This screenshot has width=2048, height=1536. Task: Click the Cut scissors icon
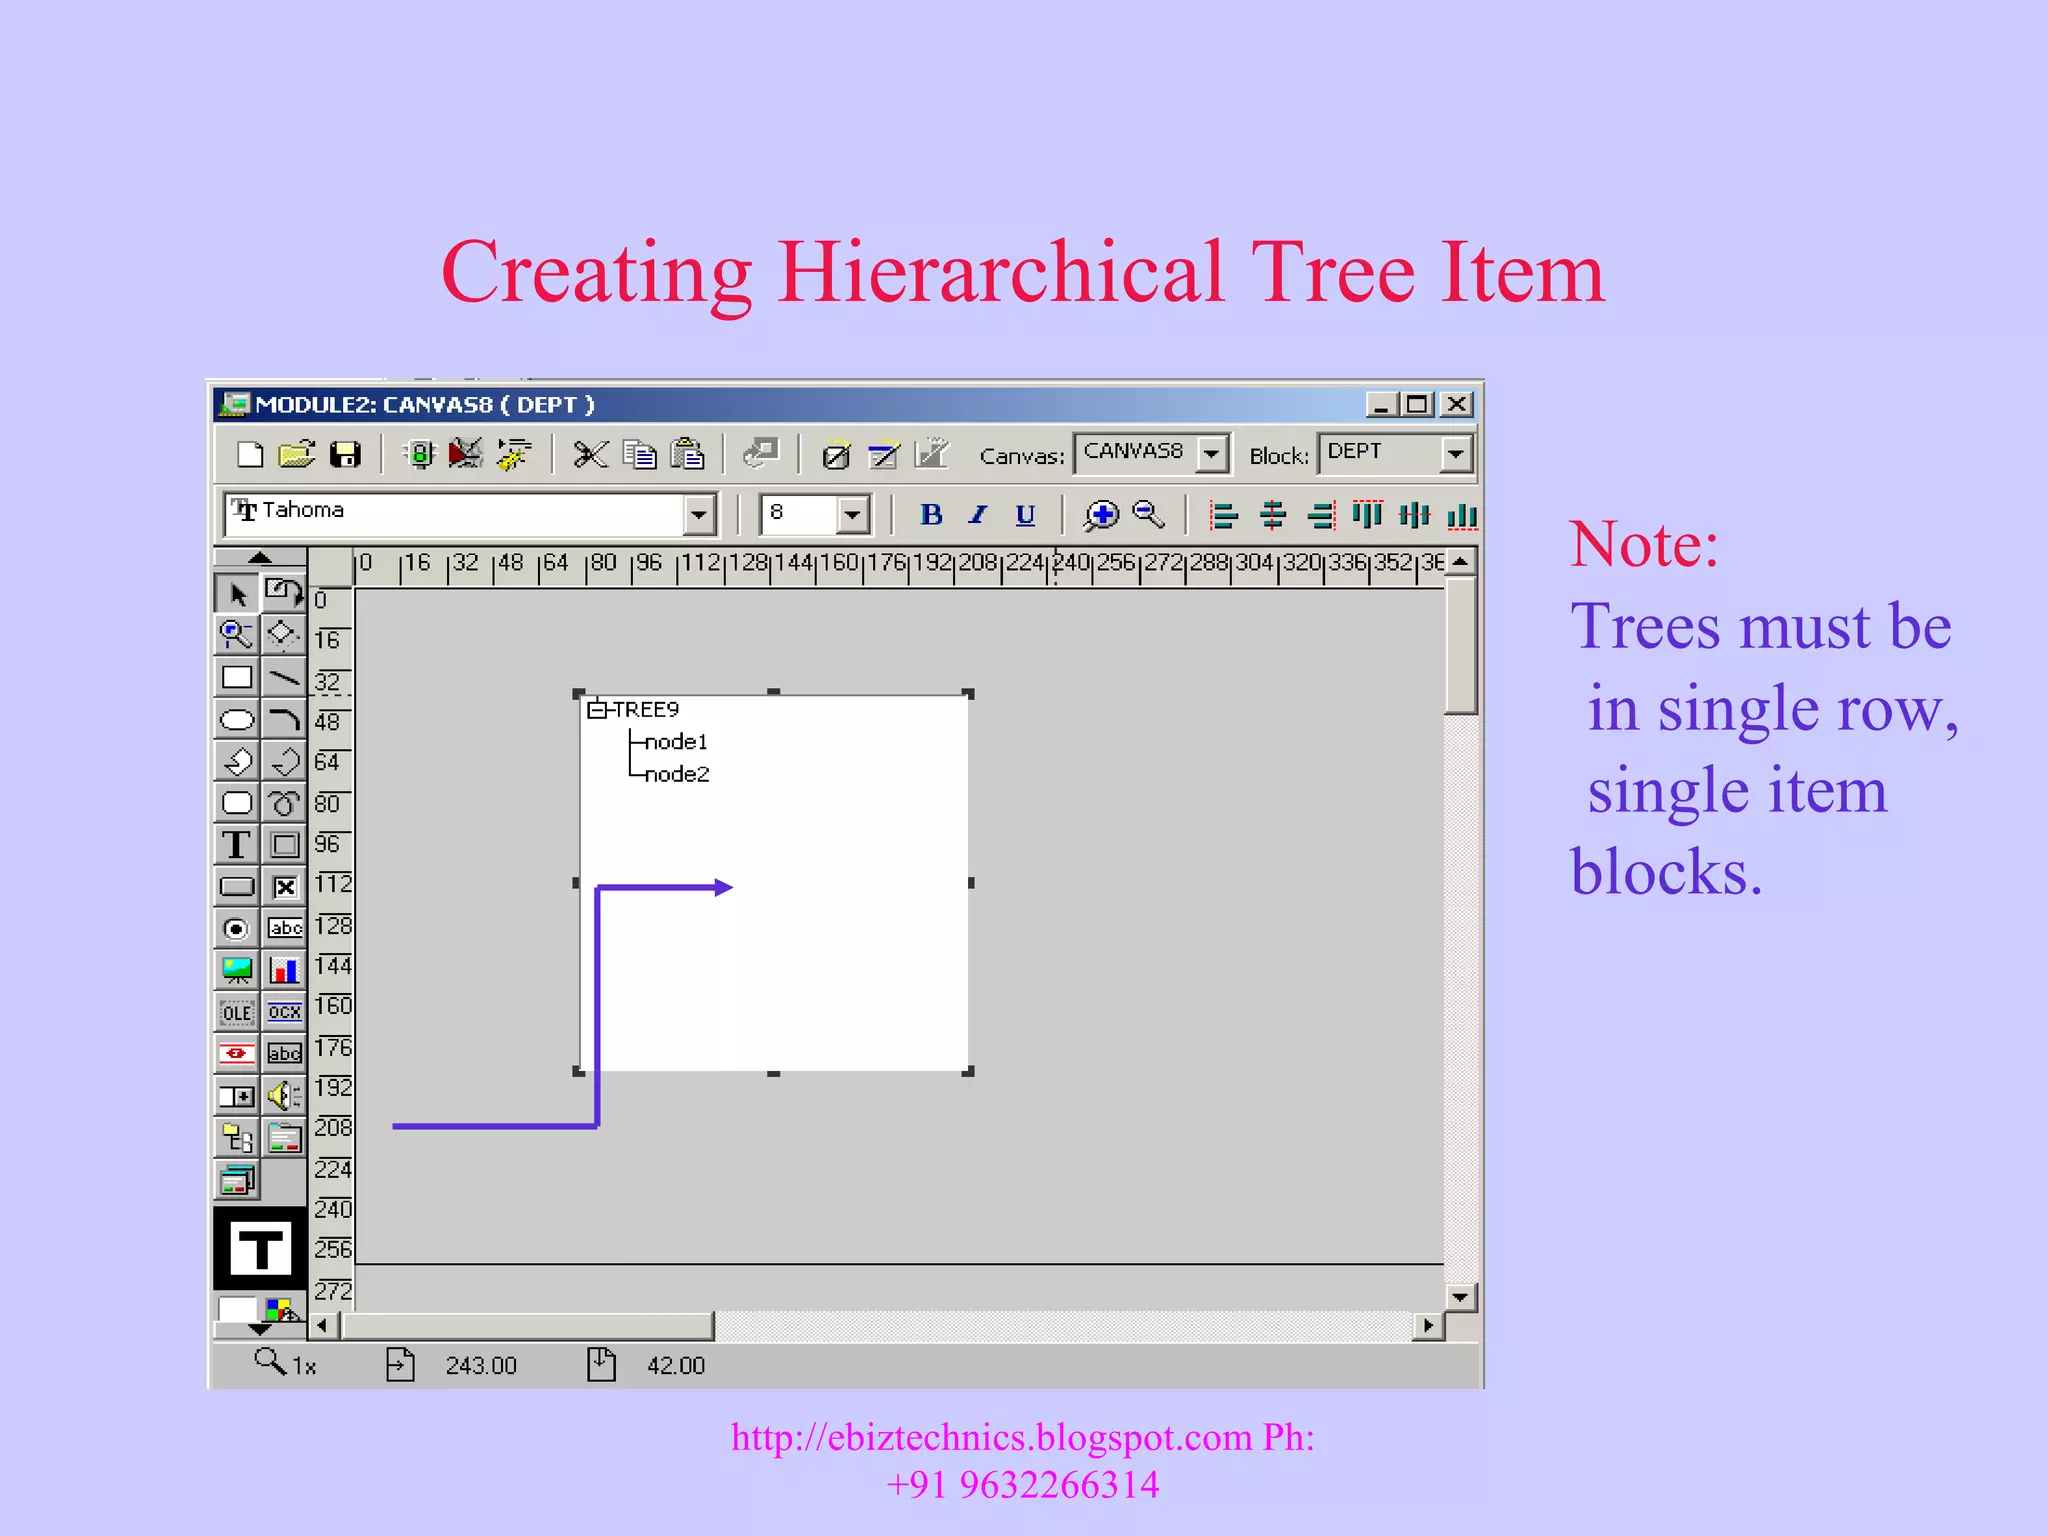(590, 455)
